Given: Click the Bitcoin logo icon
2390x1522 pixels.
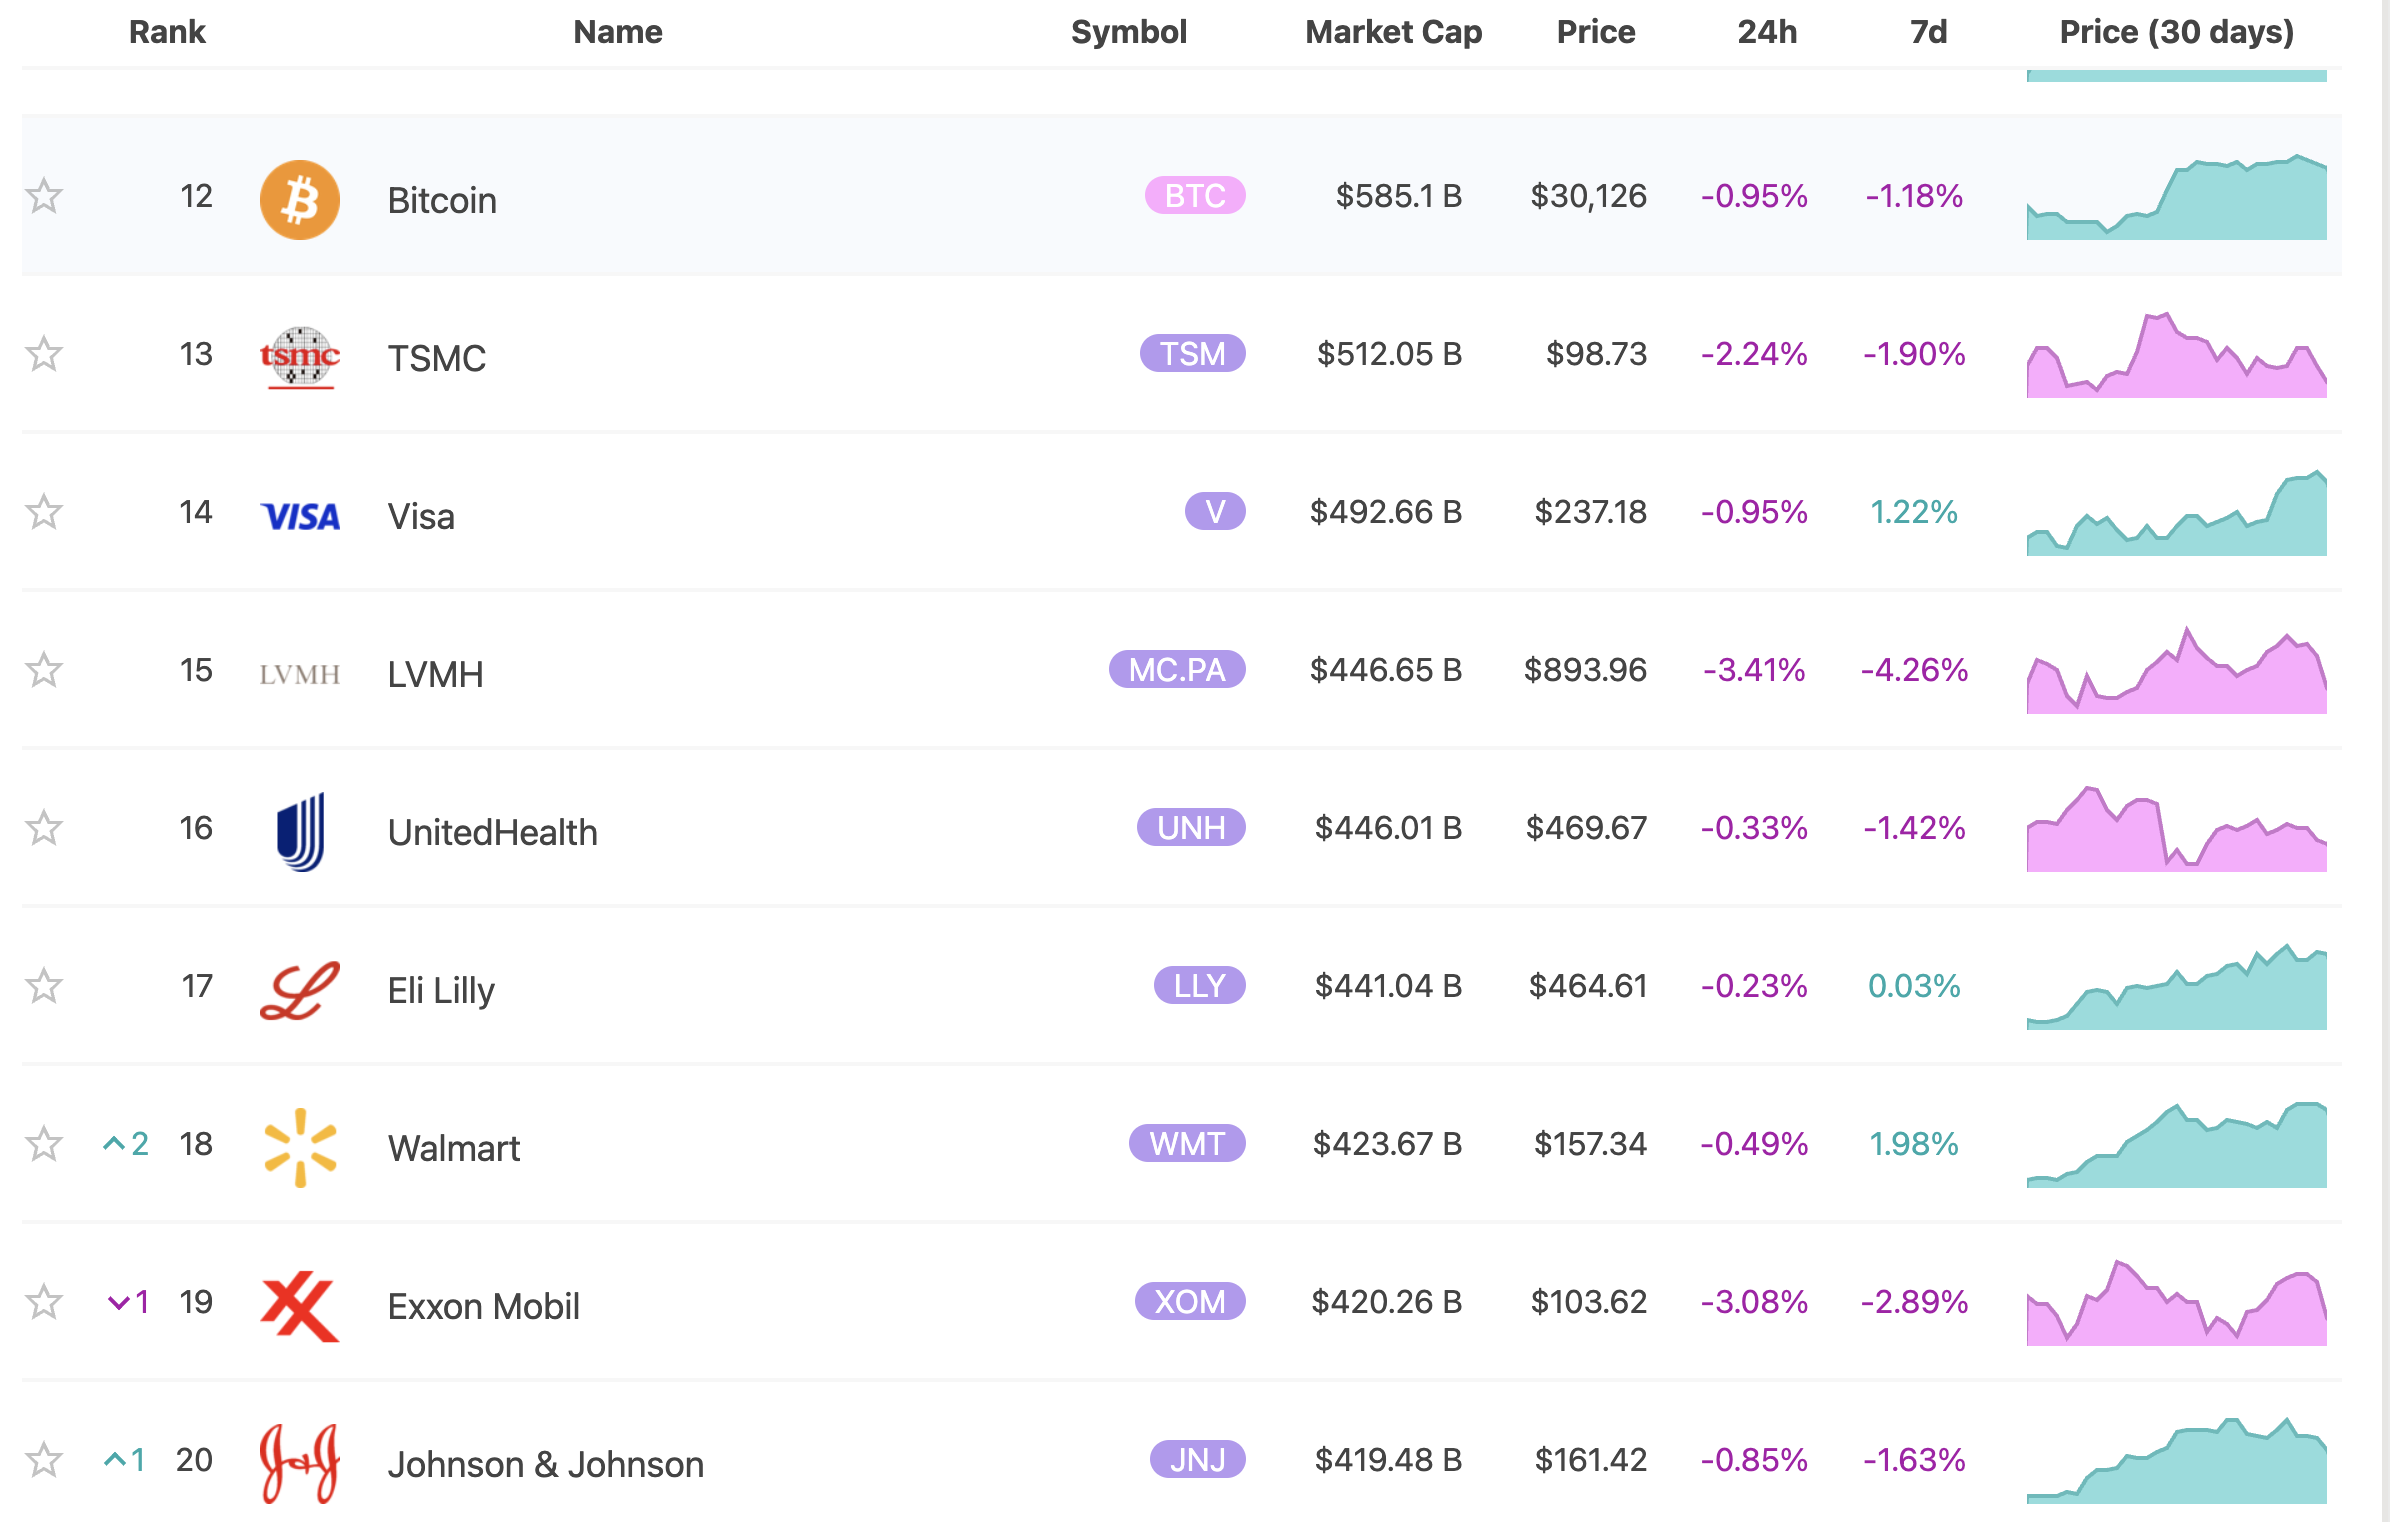Looking at the screenshot, I should click(299, 199).
